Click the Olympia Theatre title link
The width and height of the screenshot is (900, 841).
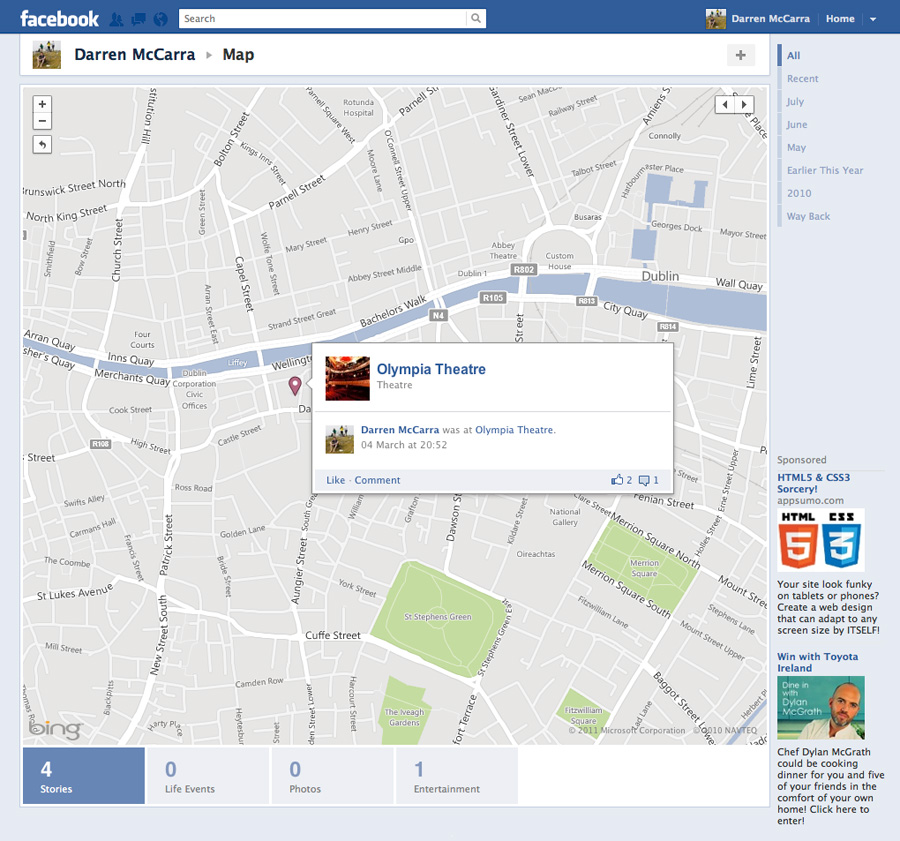pos(431,369)
